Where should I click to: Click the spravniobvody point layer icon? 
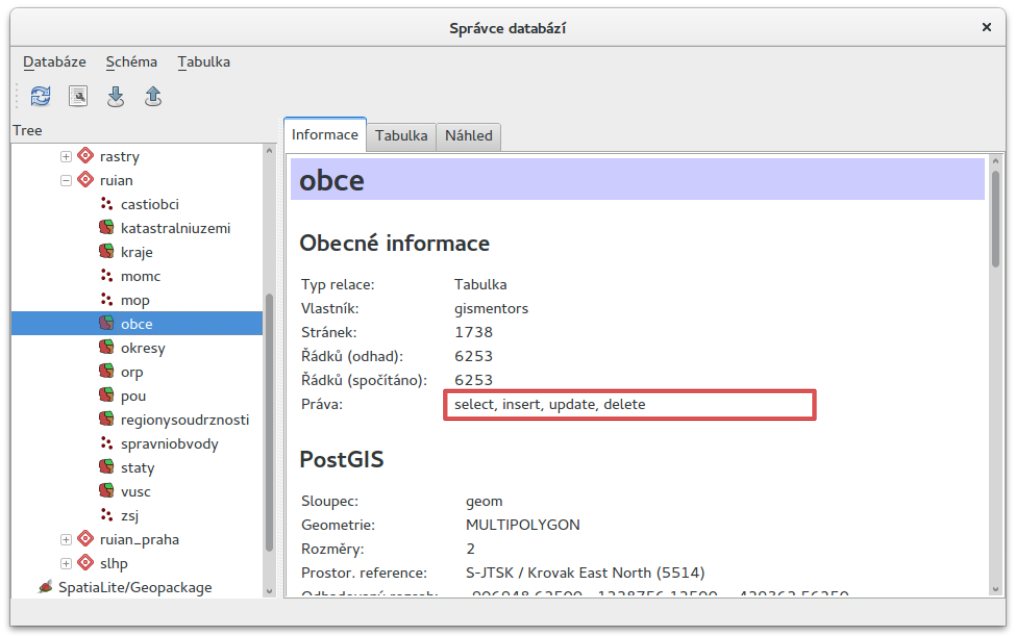106,443
